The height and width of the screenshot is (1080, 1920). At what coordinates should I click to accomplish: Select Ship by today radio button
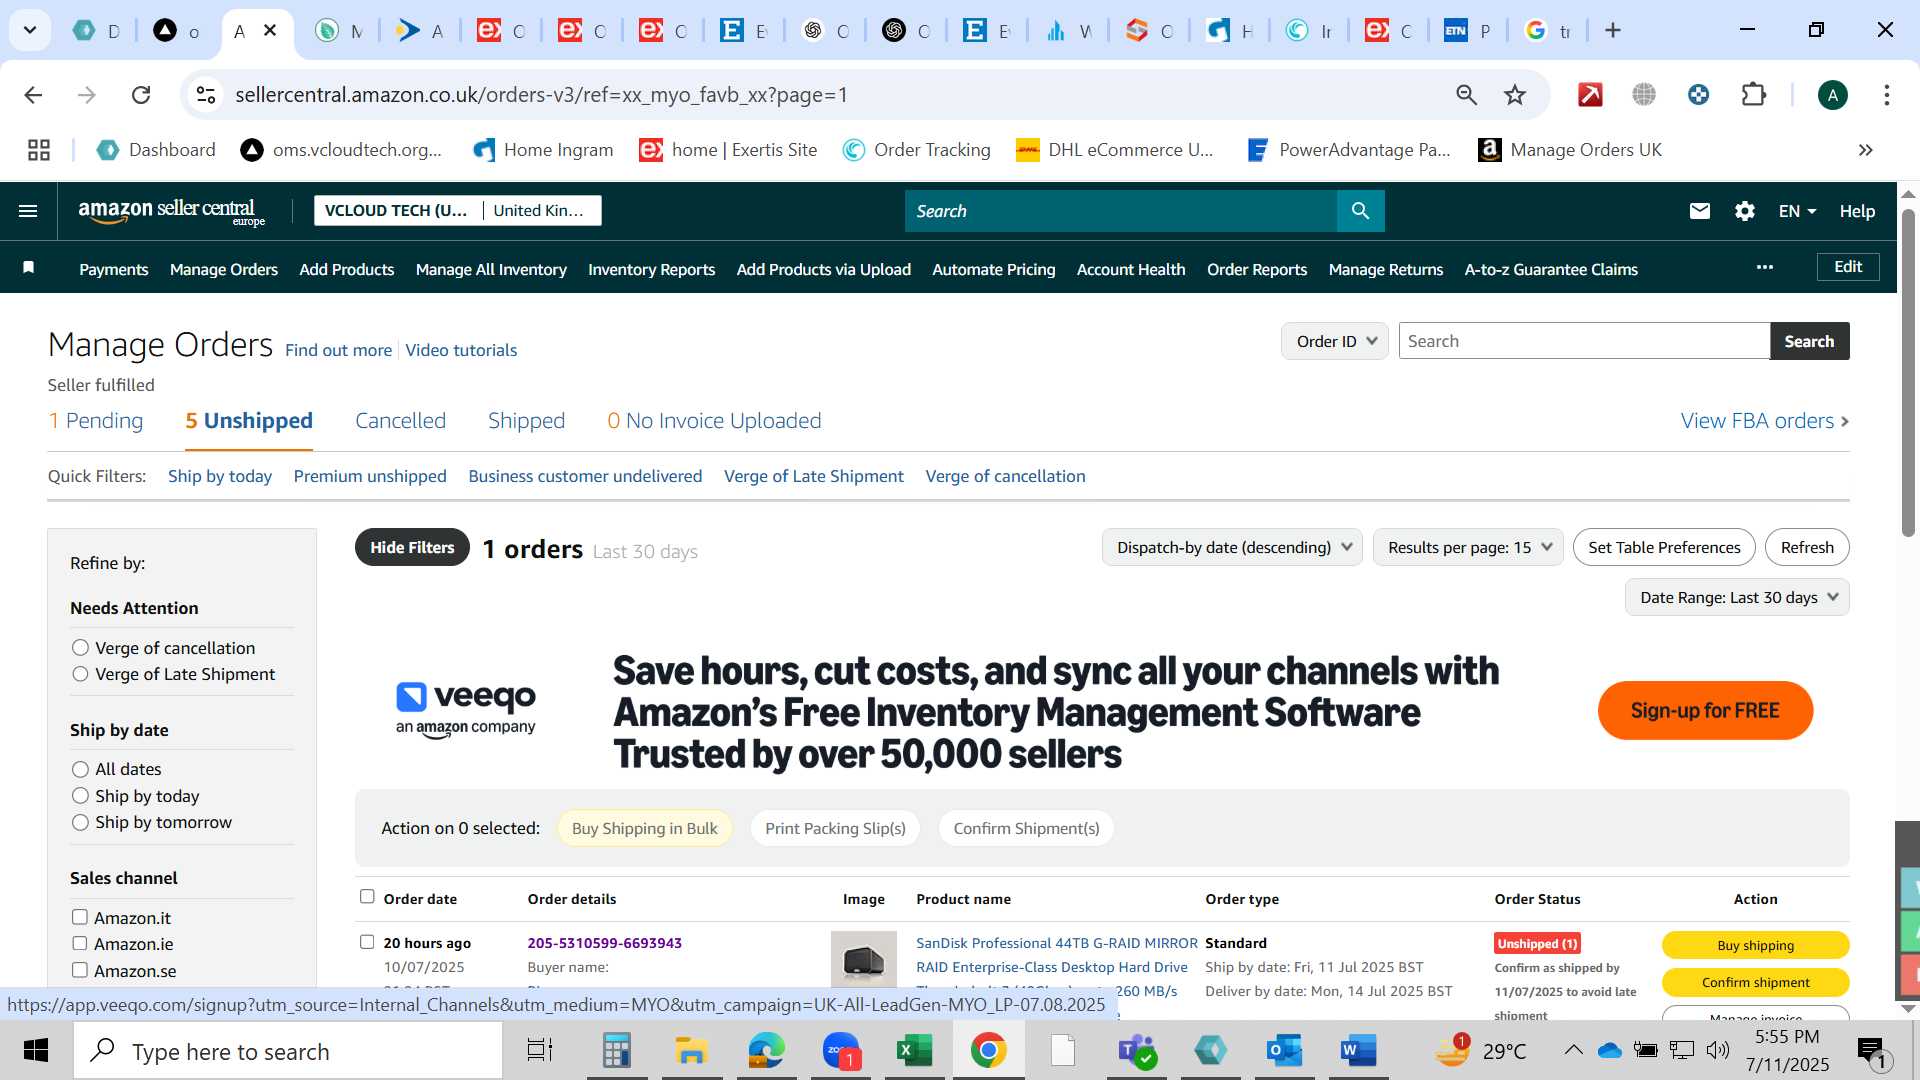[x=80, y=796]
